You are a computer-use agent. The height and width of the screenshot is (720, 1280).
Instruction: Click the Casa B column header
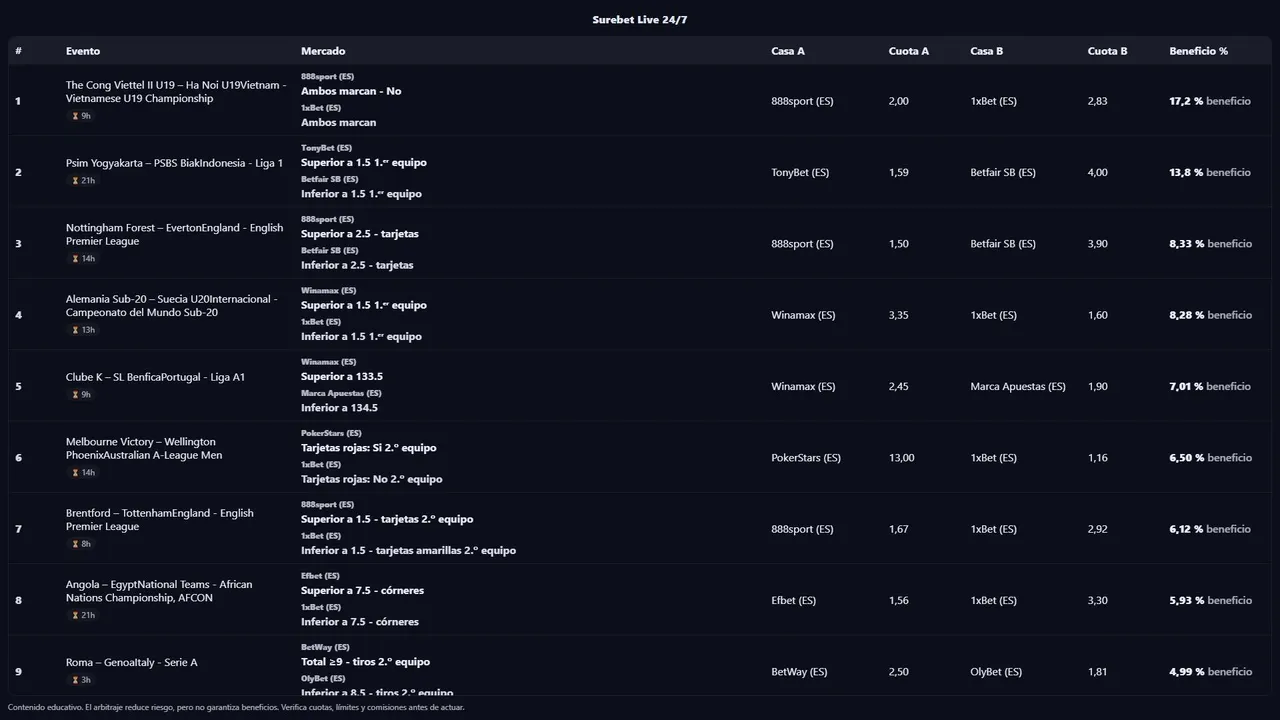coord(986,51)
